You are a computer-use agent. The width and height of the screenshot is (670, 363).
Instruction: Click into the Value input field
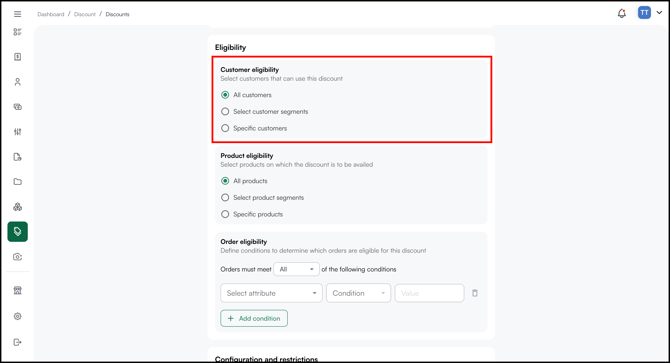429,293
